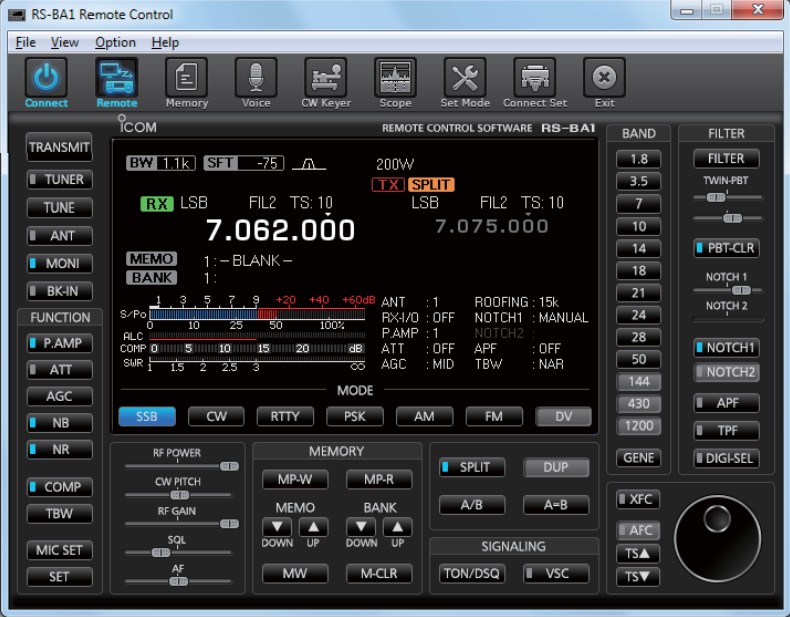Open the File menu
The width and height of the screenshot is (790, 617).
pos(26,42)
